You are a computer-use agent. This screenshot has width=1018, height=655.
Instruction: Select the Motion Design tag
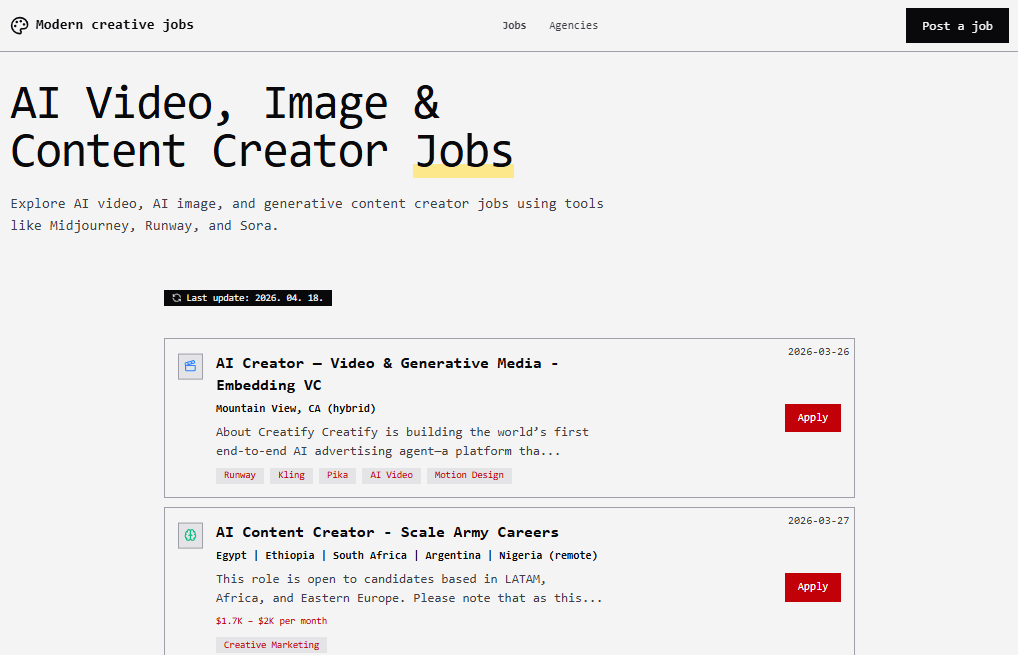tap(469, 475)
